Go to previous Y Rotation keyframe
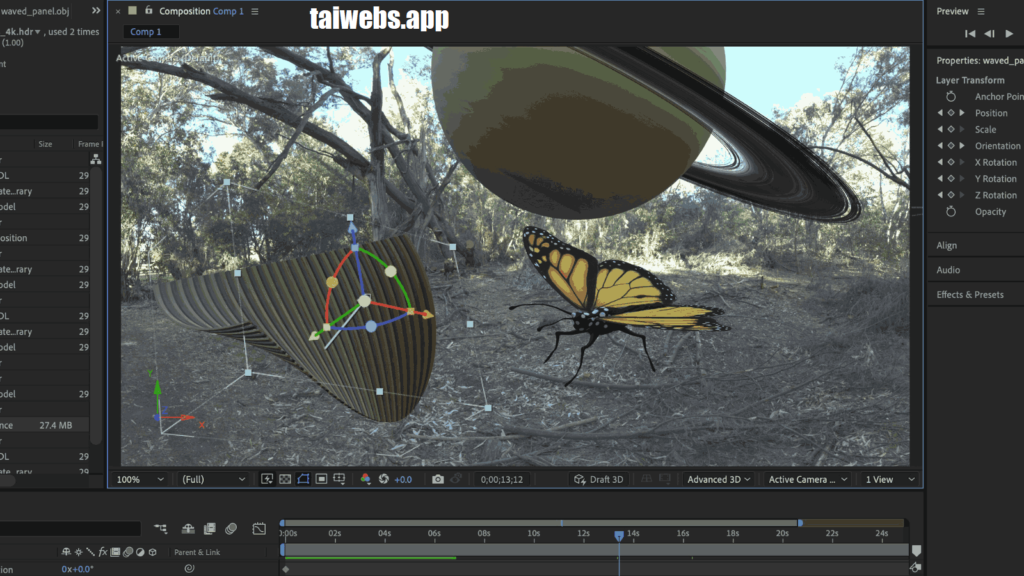This screenshot has height=576, width=1024. click(940, 178)
